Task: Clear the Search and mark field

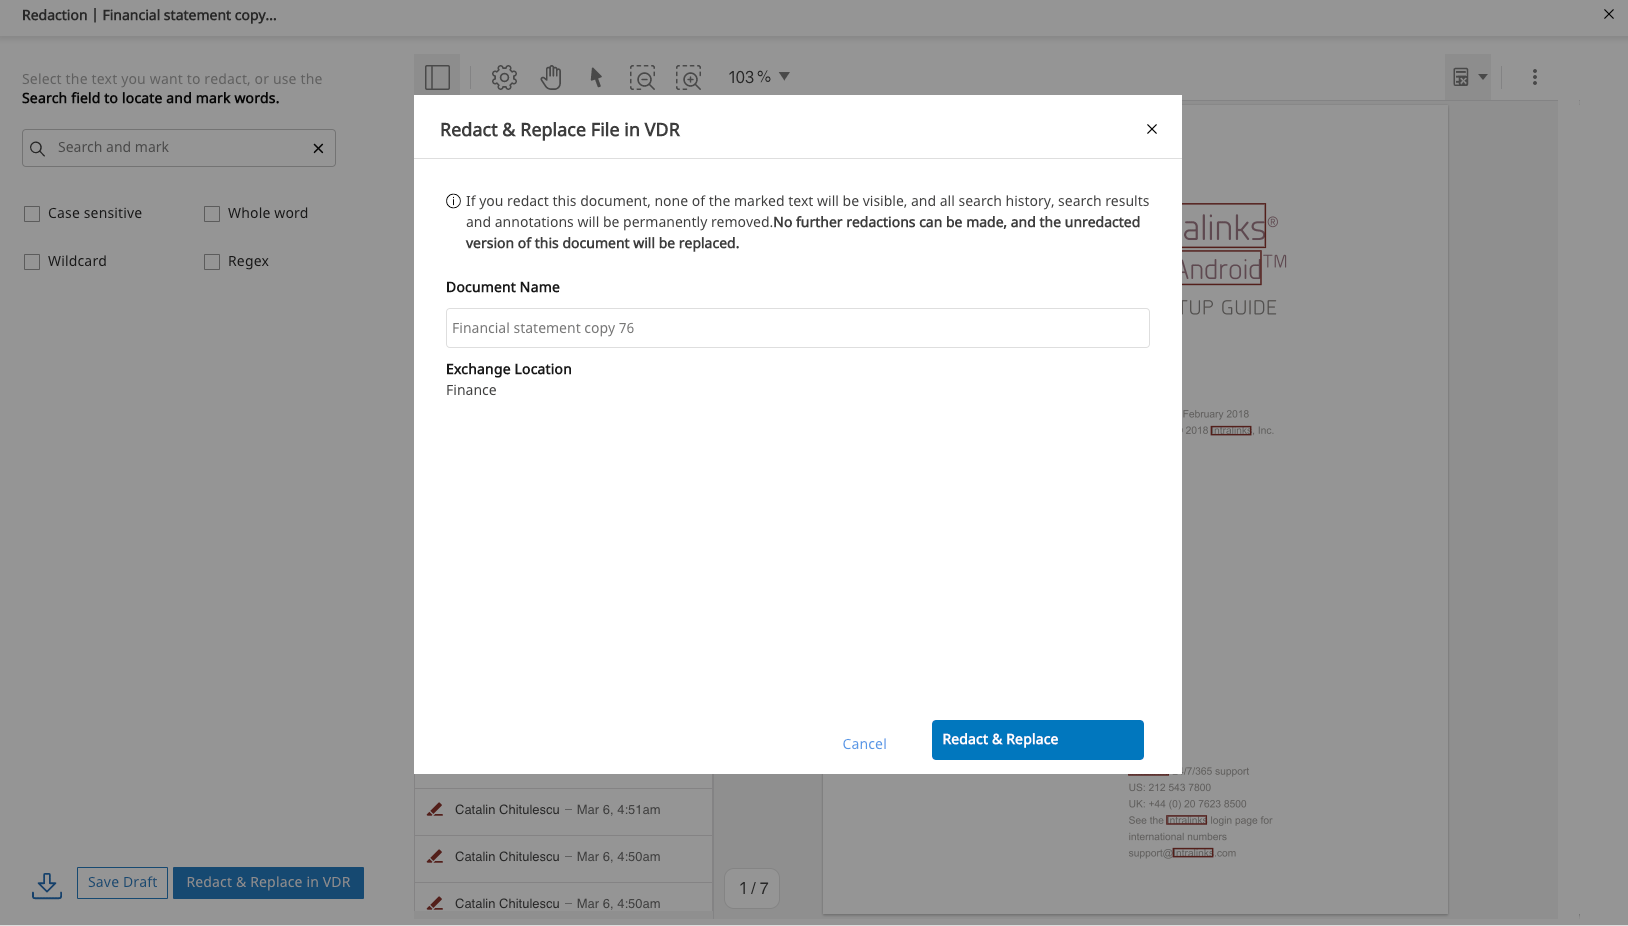Action: pos(318,148)
